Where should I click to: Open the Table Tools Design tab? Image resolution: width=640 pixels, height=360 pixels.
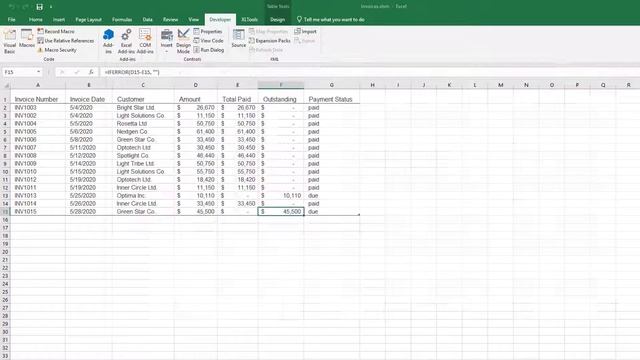[277, 20]
